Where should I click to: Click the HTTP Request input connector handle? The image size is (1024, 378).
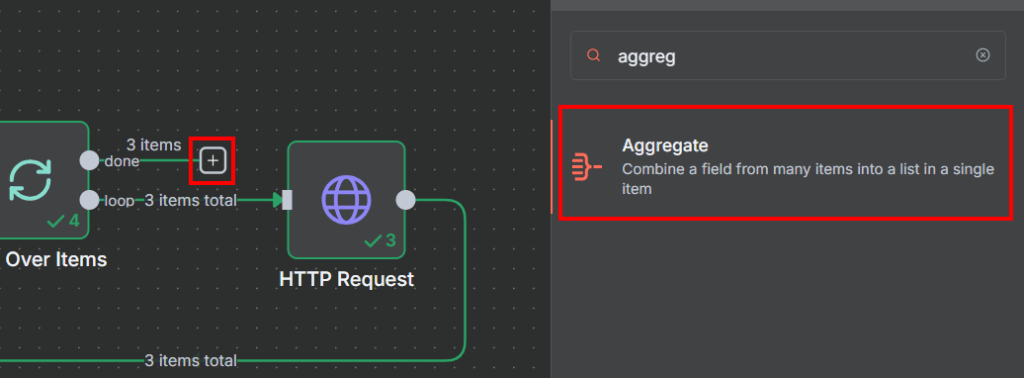point(287,200)
